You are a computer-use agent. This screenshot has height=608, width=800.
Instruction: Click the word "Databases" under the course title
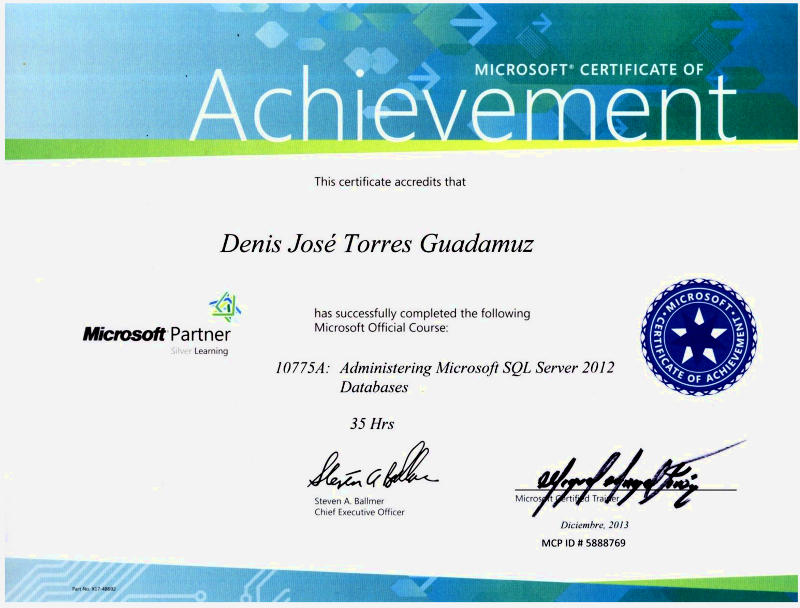[x=374, y=387]
